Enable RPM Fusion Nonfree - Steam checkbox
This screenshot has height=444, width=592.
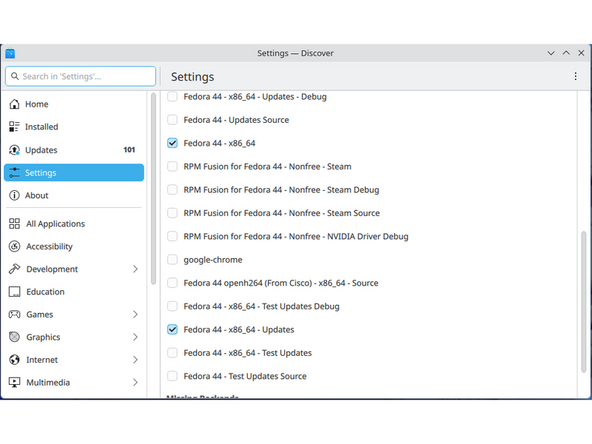[x=172, y=166]
